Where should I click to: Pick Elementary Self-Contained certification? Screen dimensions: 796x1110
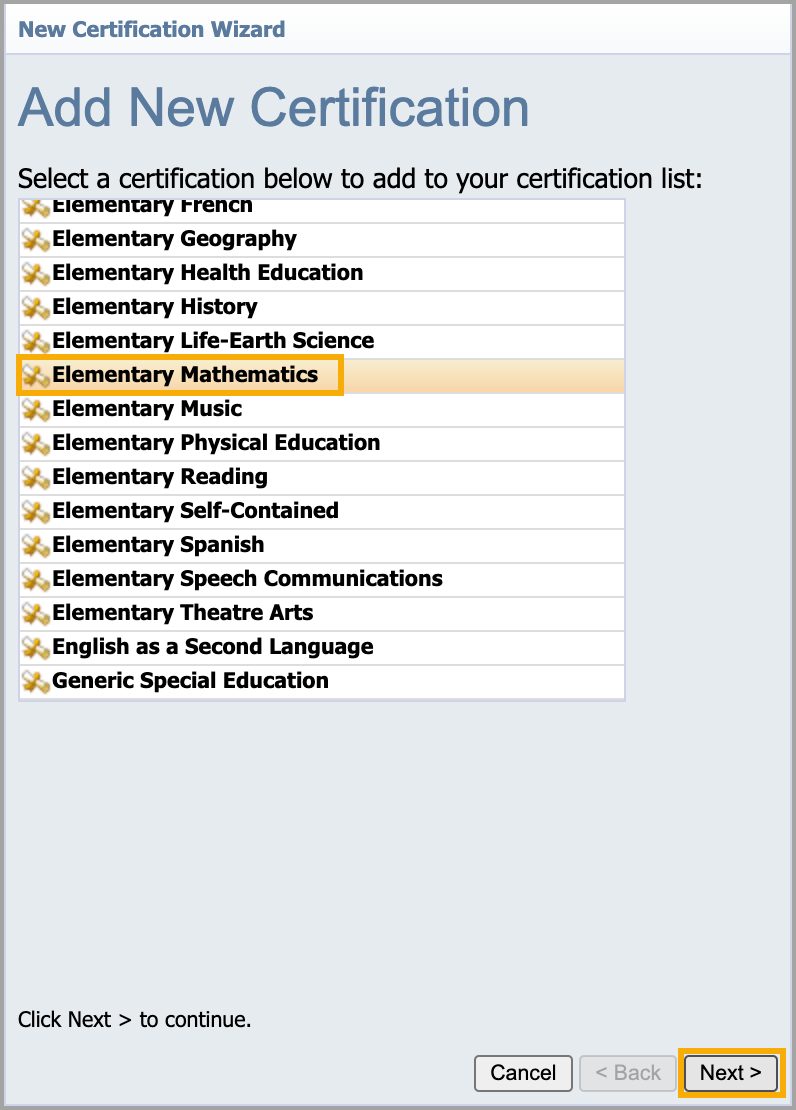click(x=195, y=511)
